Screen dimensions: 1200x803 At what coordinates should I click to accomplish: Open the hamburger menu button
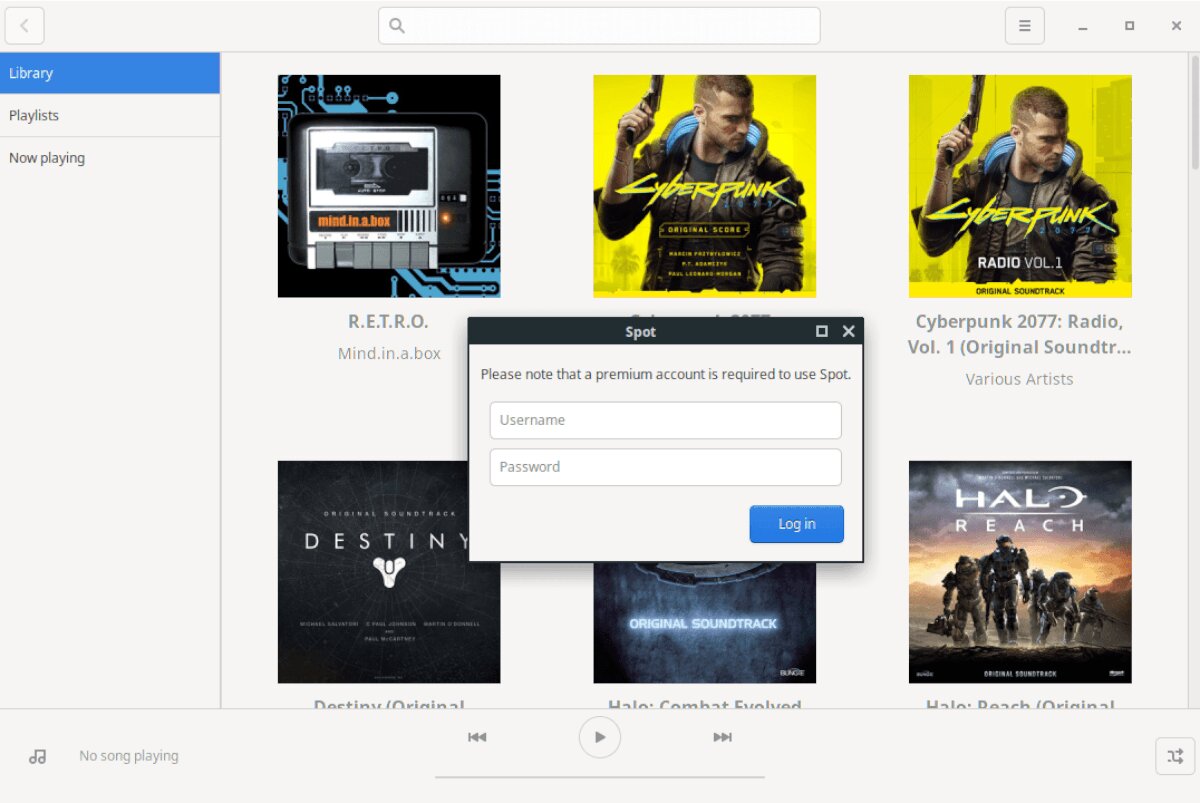point(1024,26)
